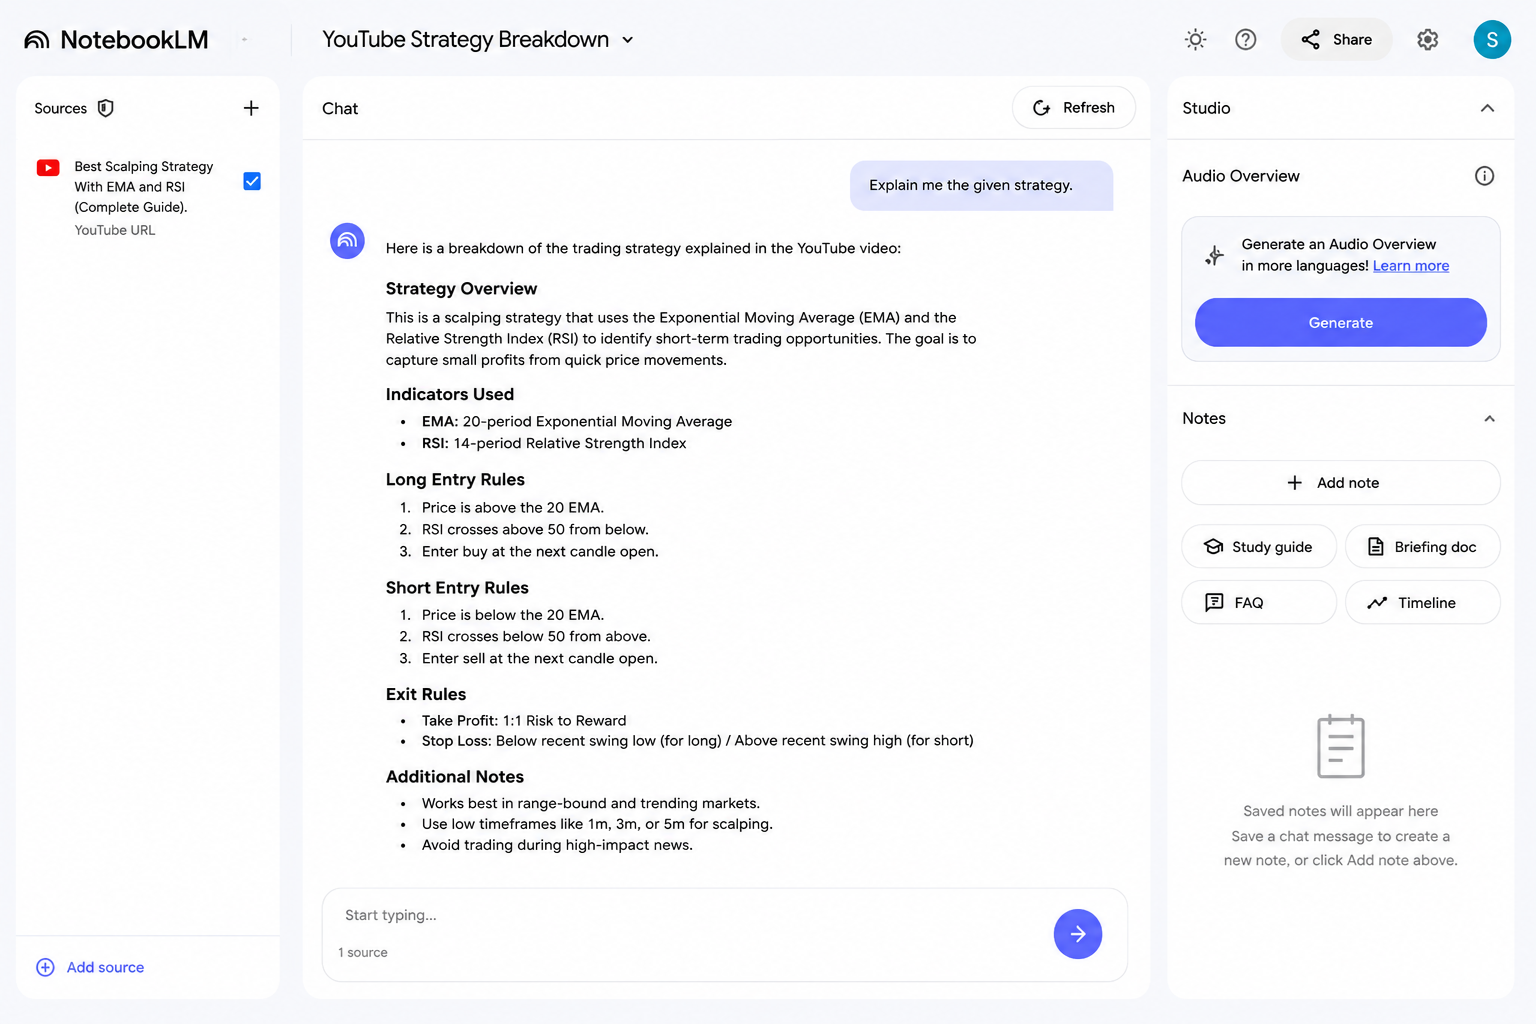The height and width of the screenshot is (1024, 1536).
Task: Click the YouTube source icon
Action: [x=48, y=168]
